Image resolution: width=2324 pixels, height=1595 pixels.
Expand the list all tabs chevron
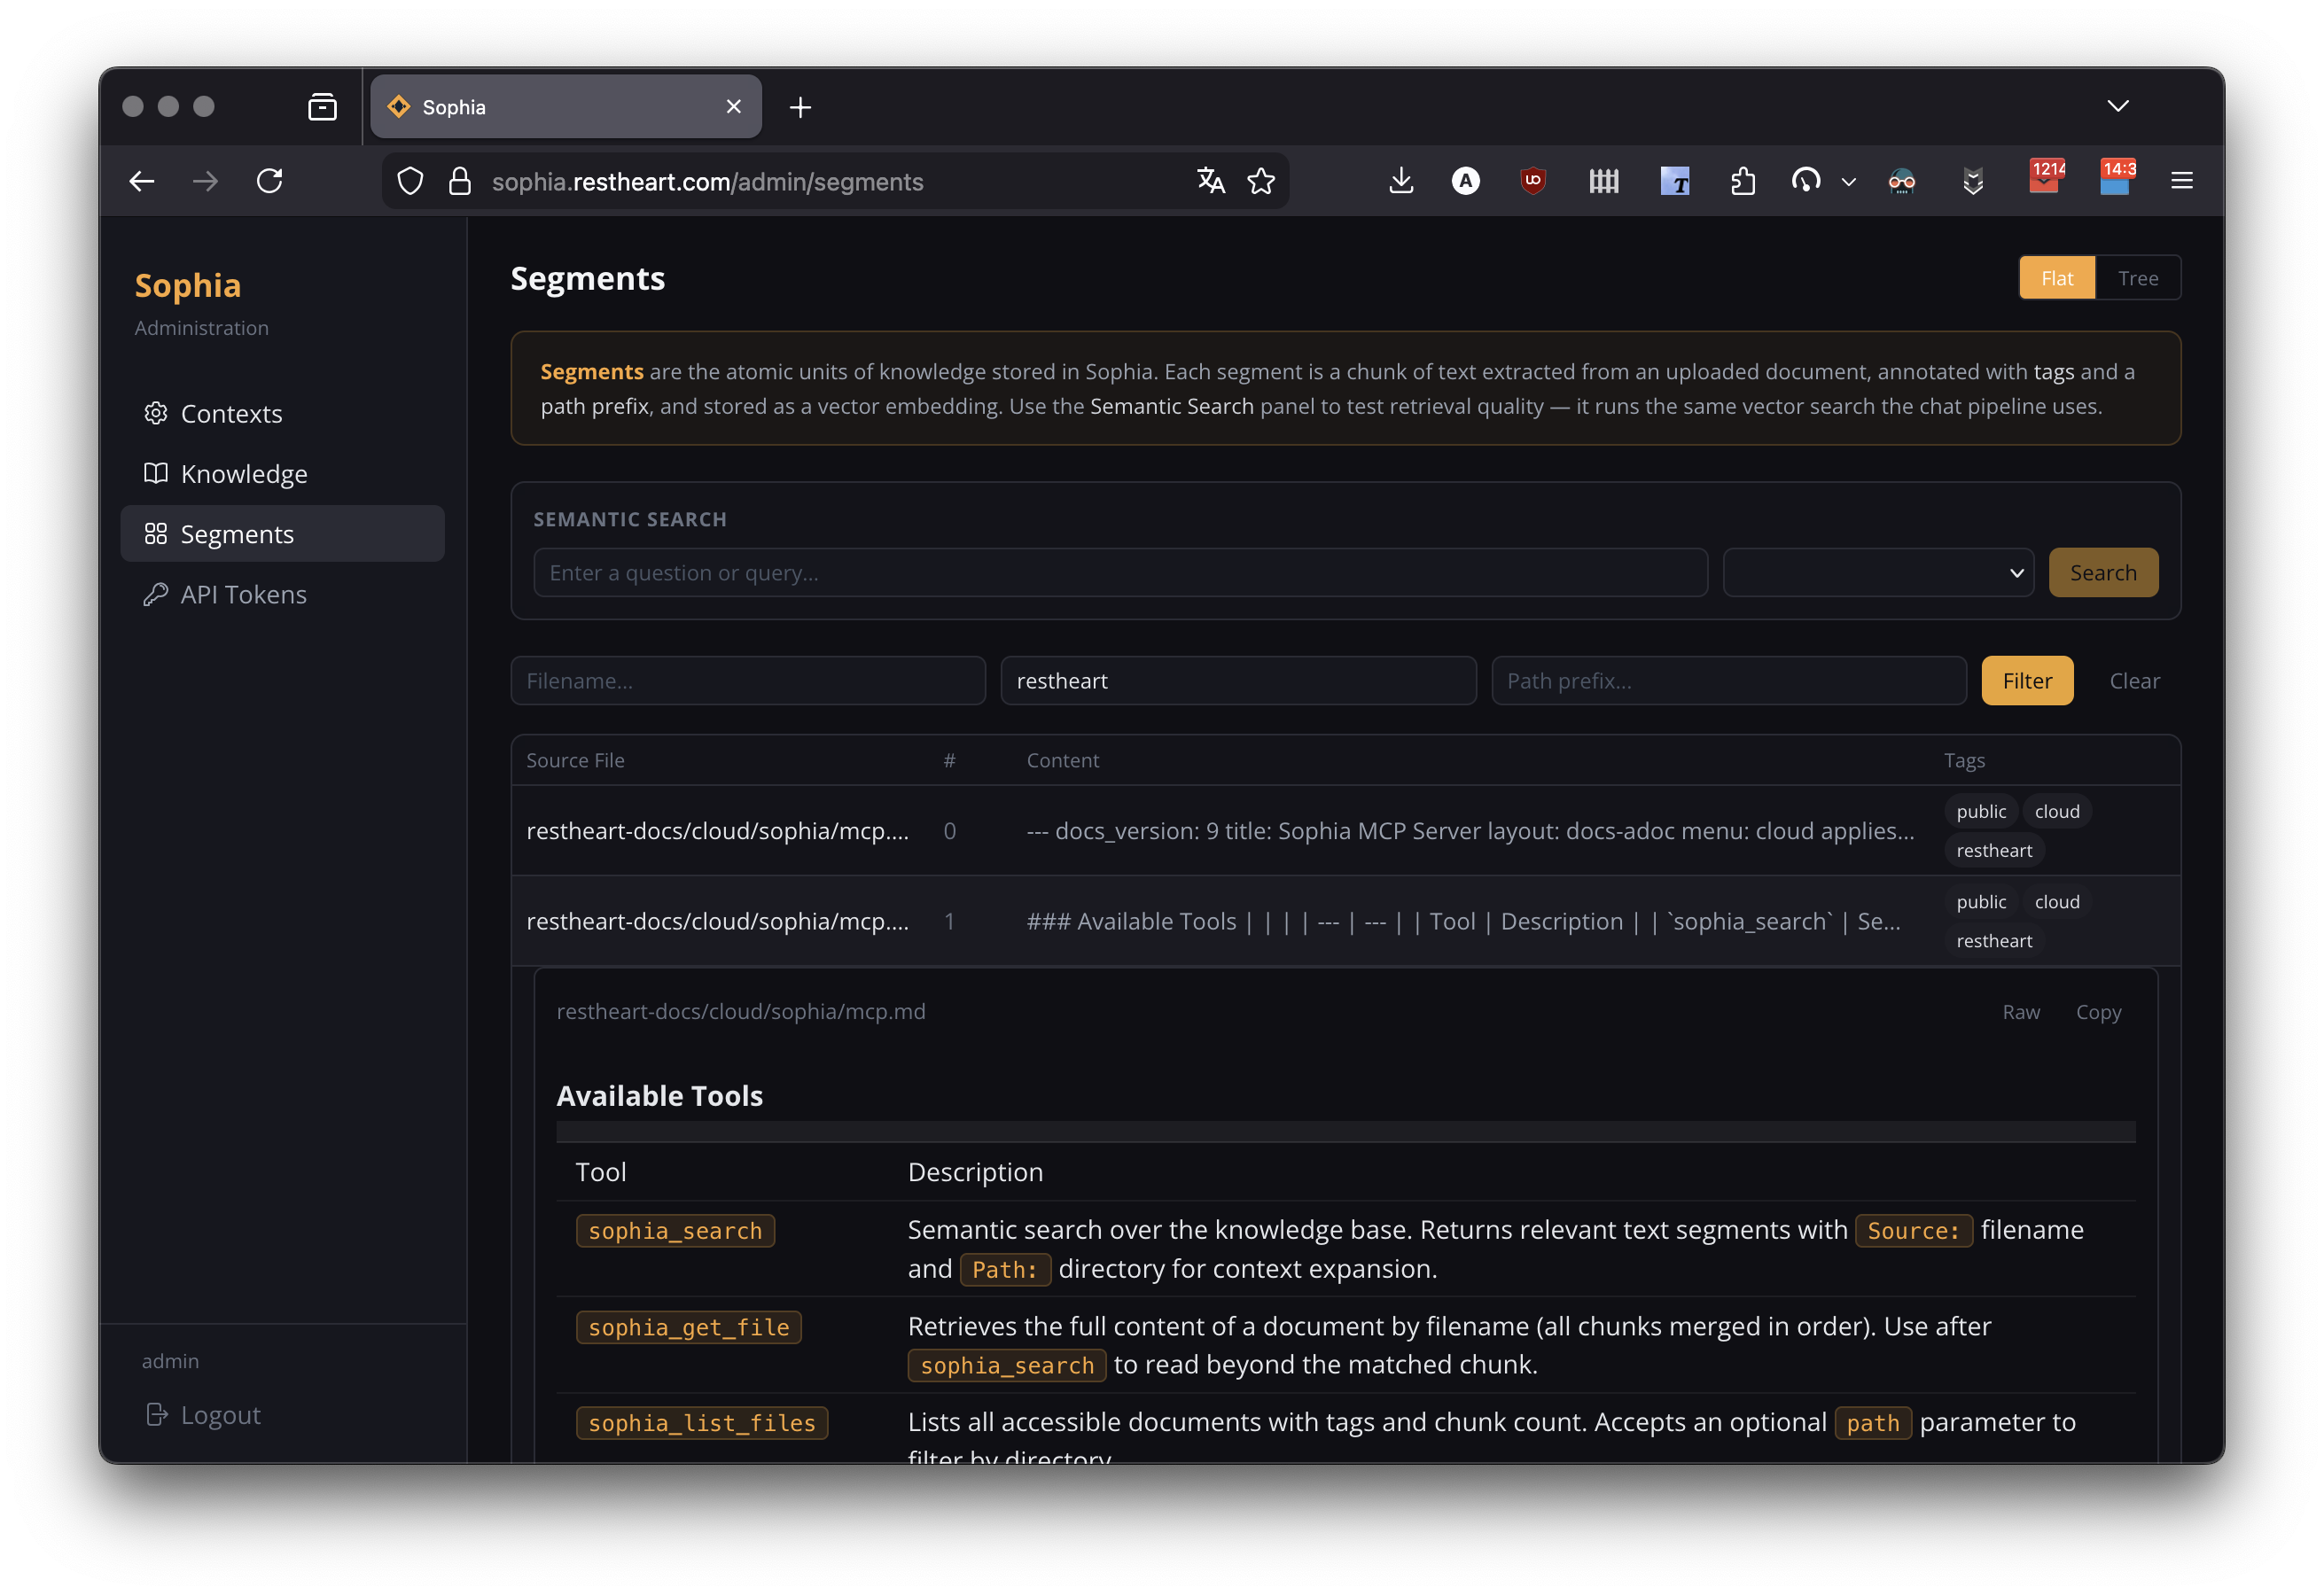2117,106
